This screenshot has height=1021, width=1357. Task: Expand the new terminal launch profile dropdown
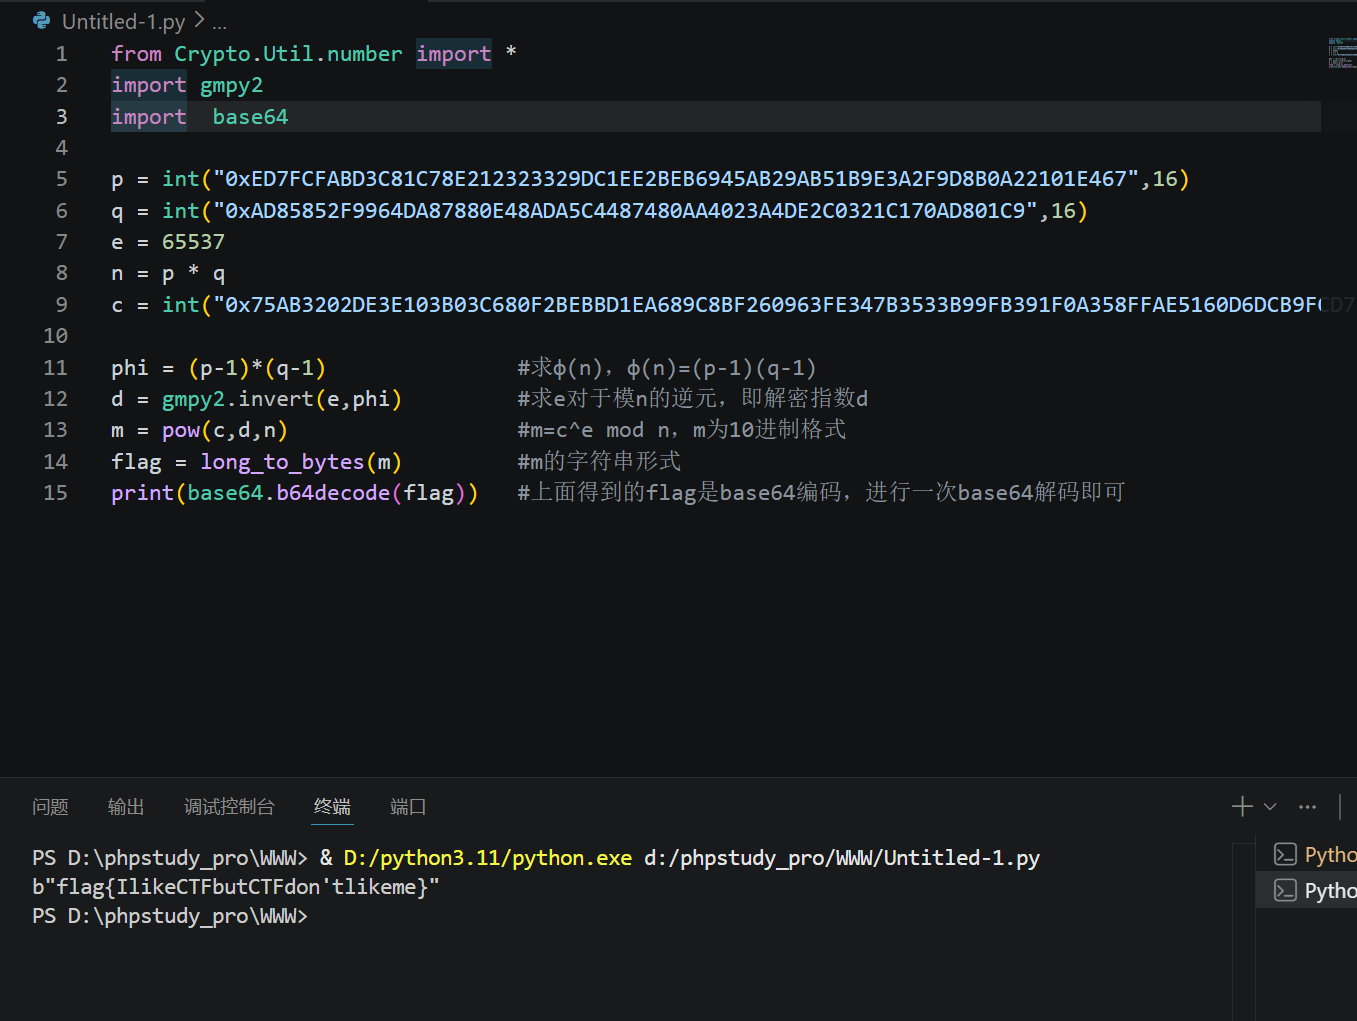coord(1270,806)
